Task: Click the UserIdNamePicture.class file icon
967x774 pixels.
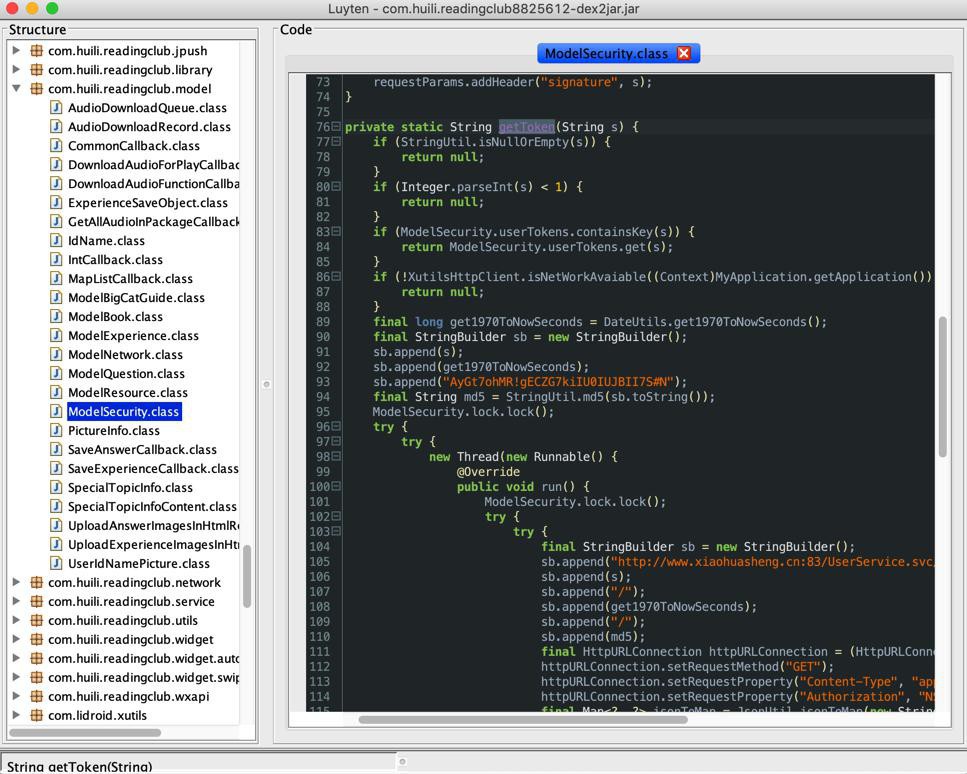Action: click(57, 564)
